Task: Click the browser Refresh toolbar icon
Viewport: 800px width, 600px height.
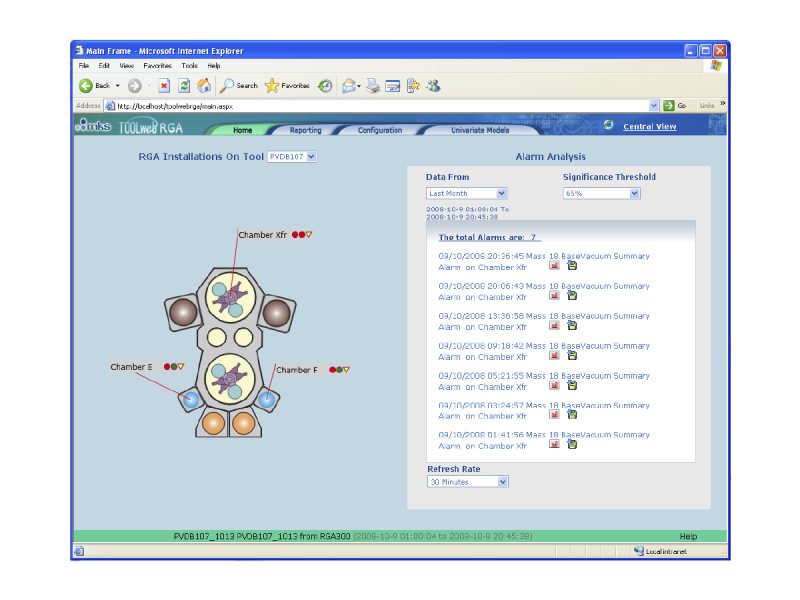Action: pyautogui.click(x=184, y=86)
